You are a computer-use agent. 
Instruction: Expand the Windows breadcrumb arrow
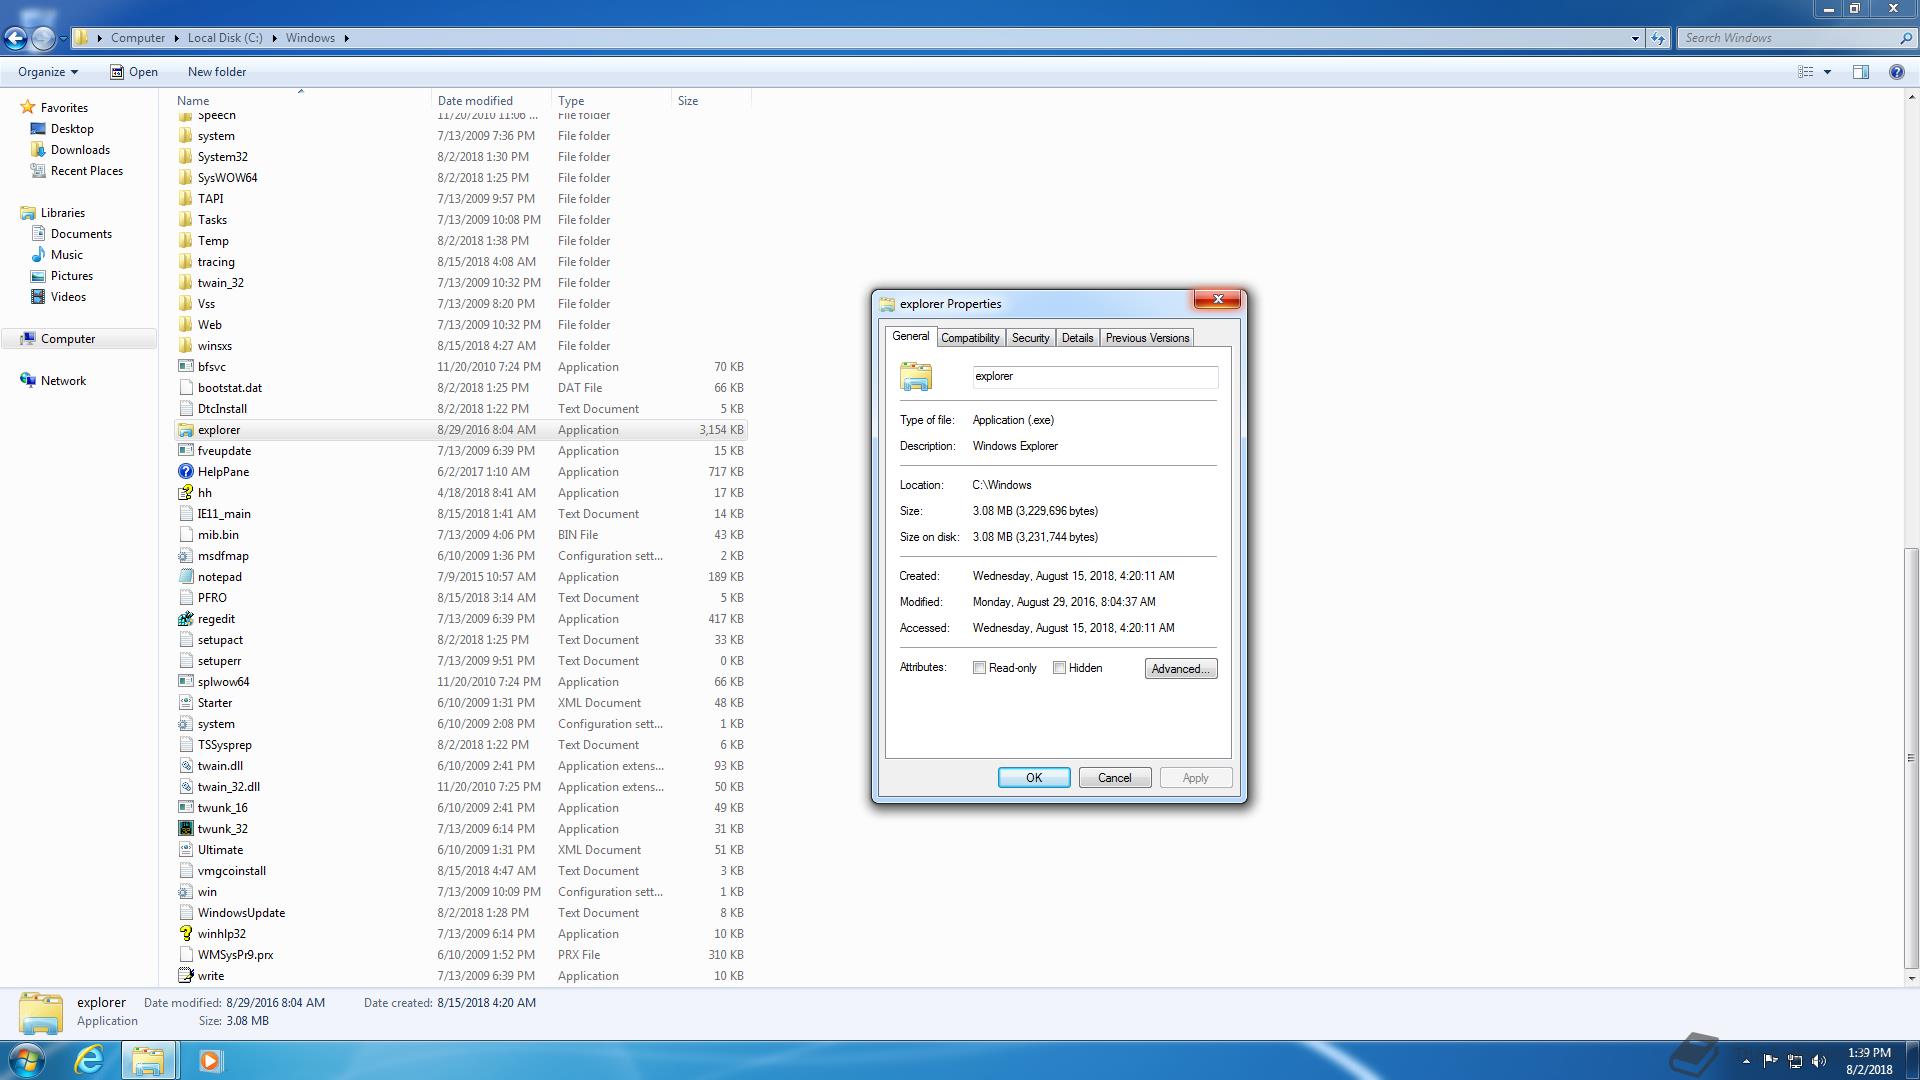click(346, 38)
